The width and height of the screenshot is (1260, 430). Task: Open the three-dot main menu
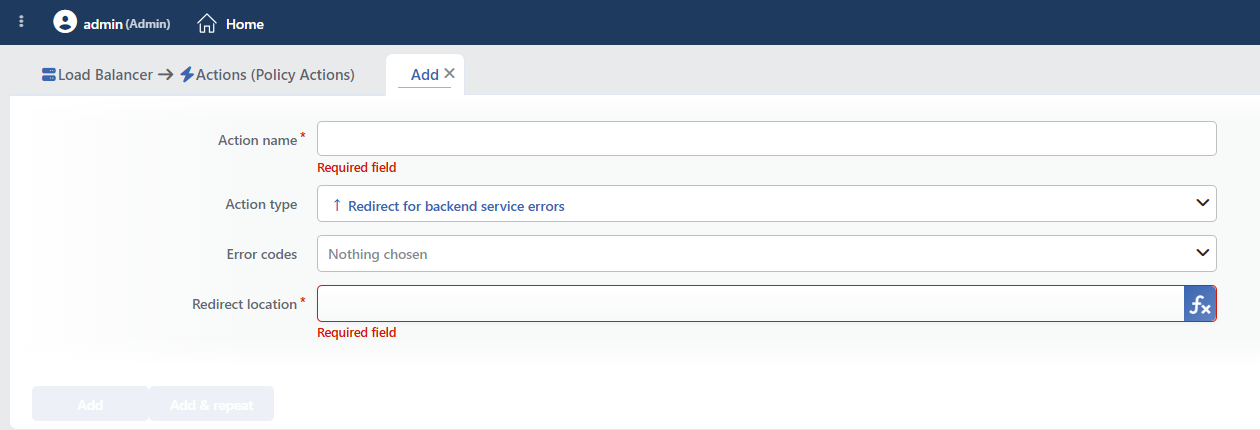22,22
